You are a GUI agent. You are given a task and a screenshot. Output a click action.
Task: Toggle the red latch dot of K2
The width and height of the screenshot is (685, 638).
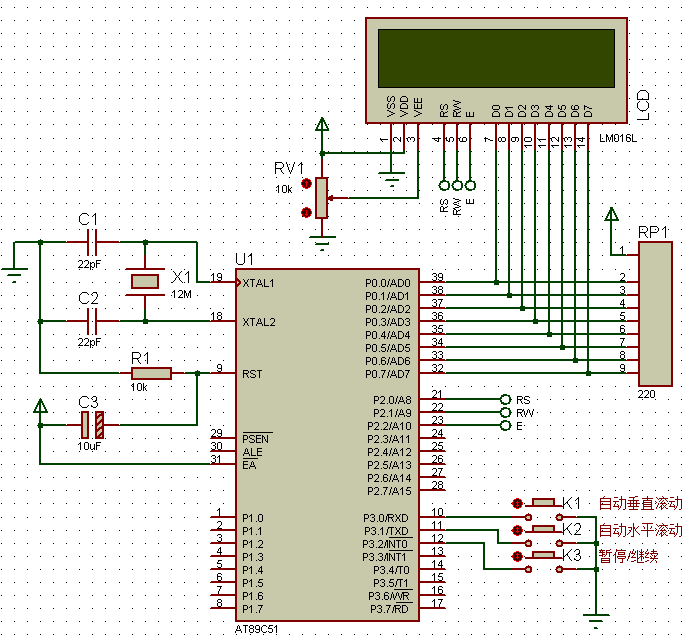(x=517, y=530)
